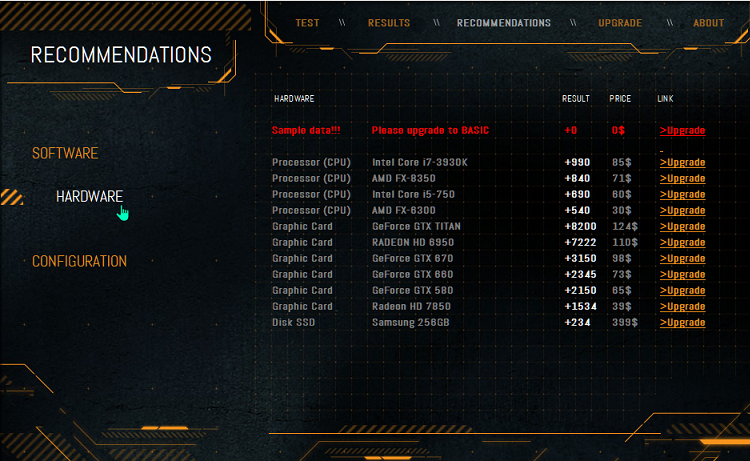Viewport: 750px width, 461px height.
Task: Click Upgrade link for AMD FX-8350
Action: [682, 178]
